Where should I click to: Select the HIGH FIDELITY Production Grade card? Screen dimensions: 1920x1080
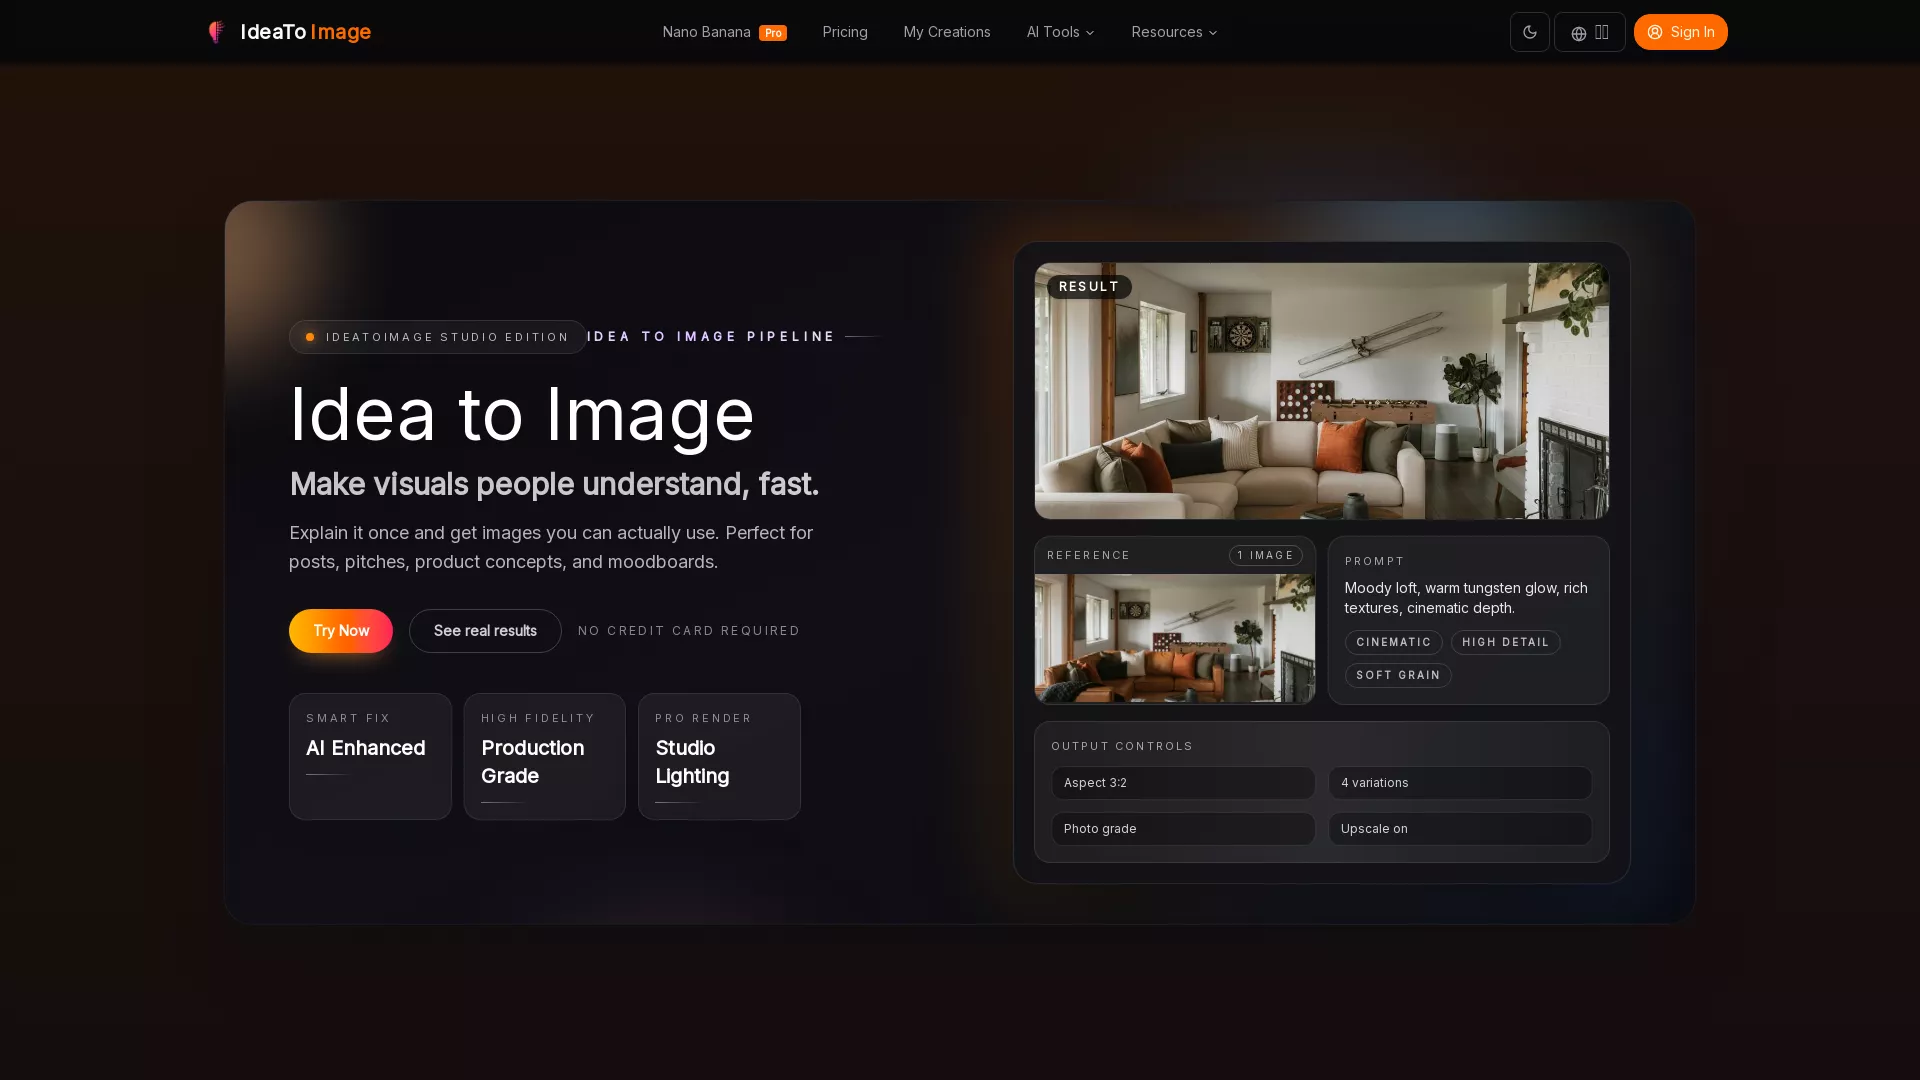click(x=544, y=756)
